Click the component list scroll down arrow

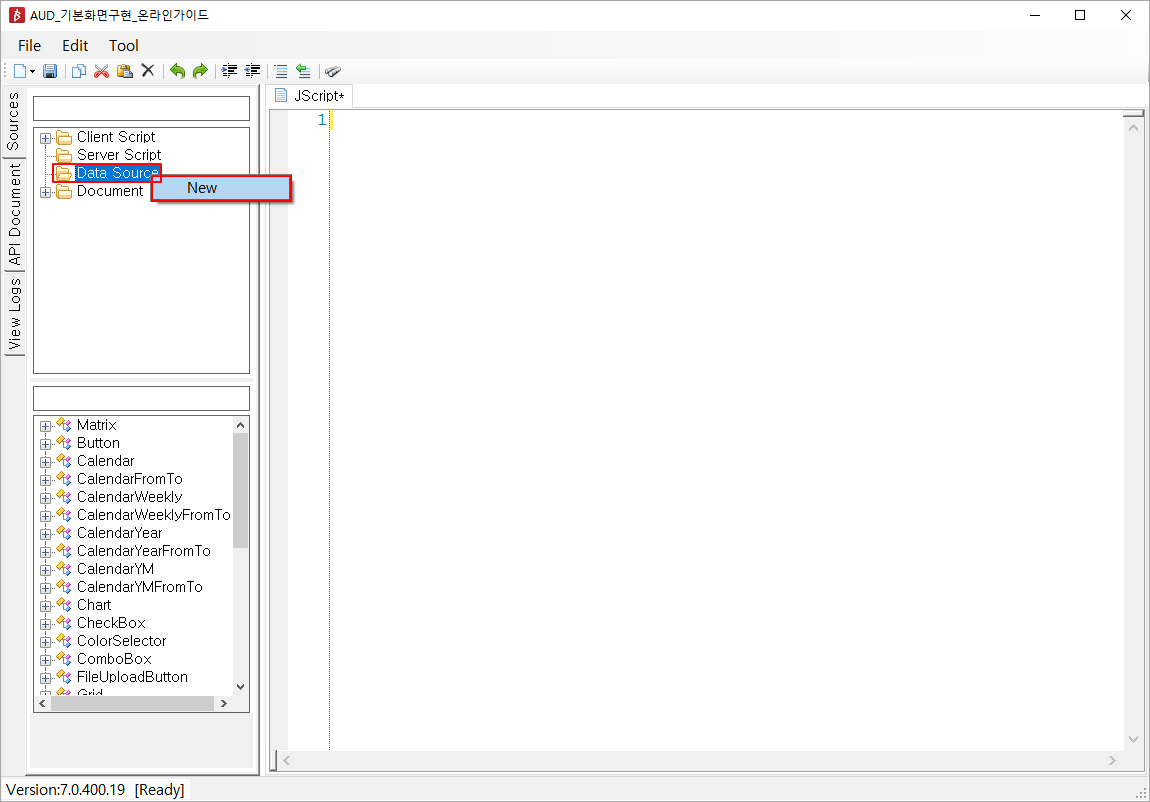[x=241, y=687]
